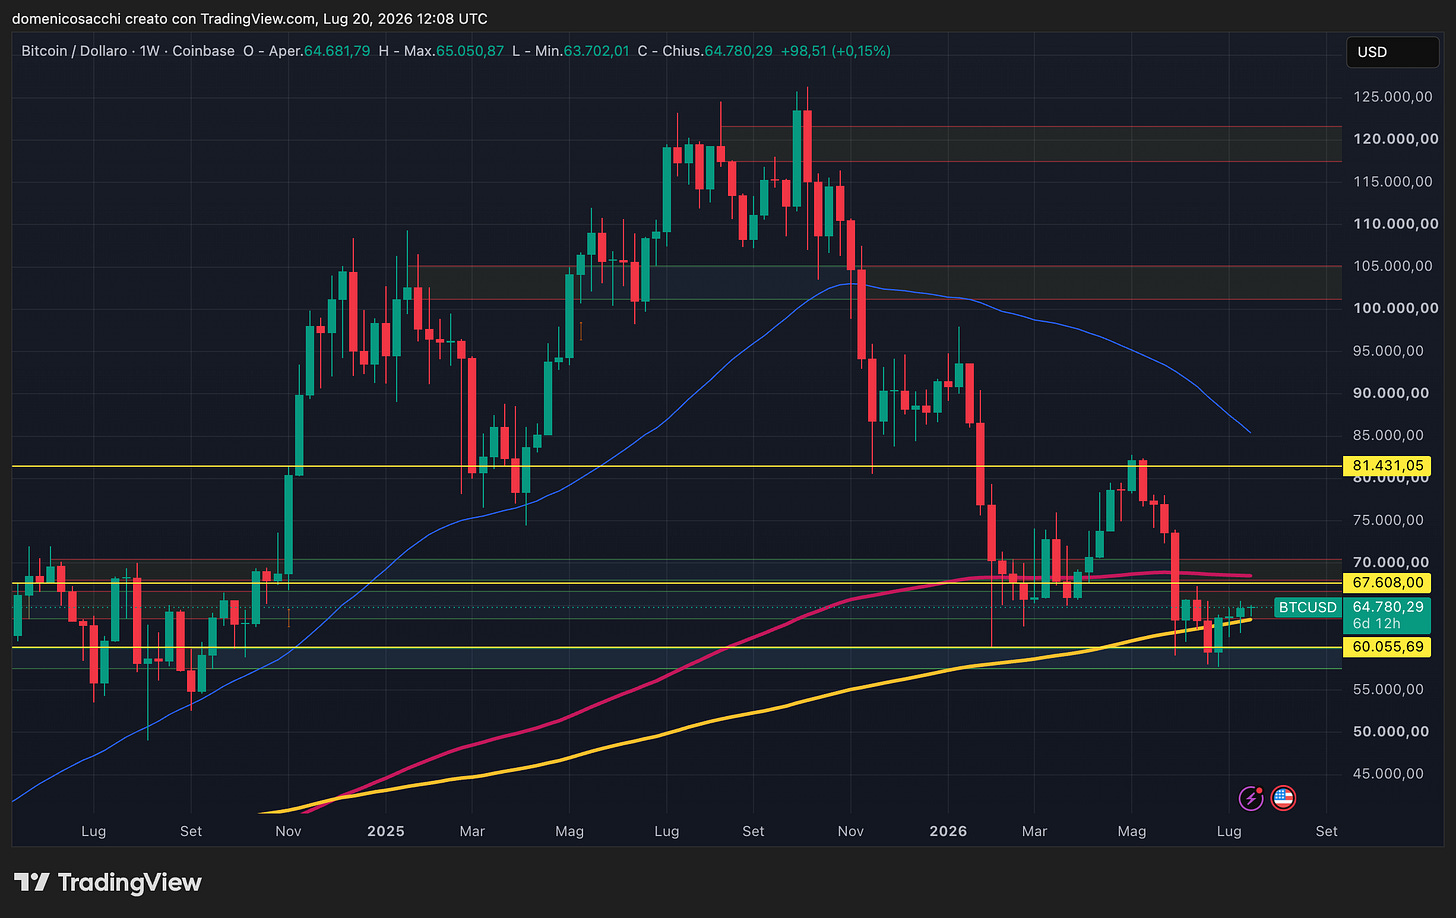The width and height of the screenshot is (1456, 918).
Task: Click the Mar label just after 2025
Action: coord(472,831)
